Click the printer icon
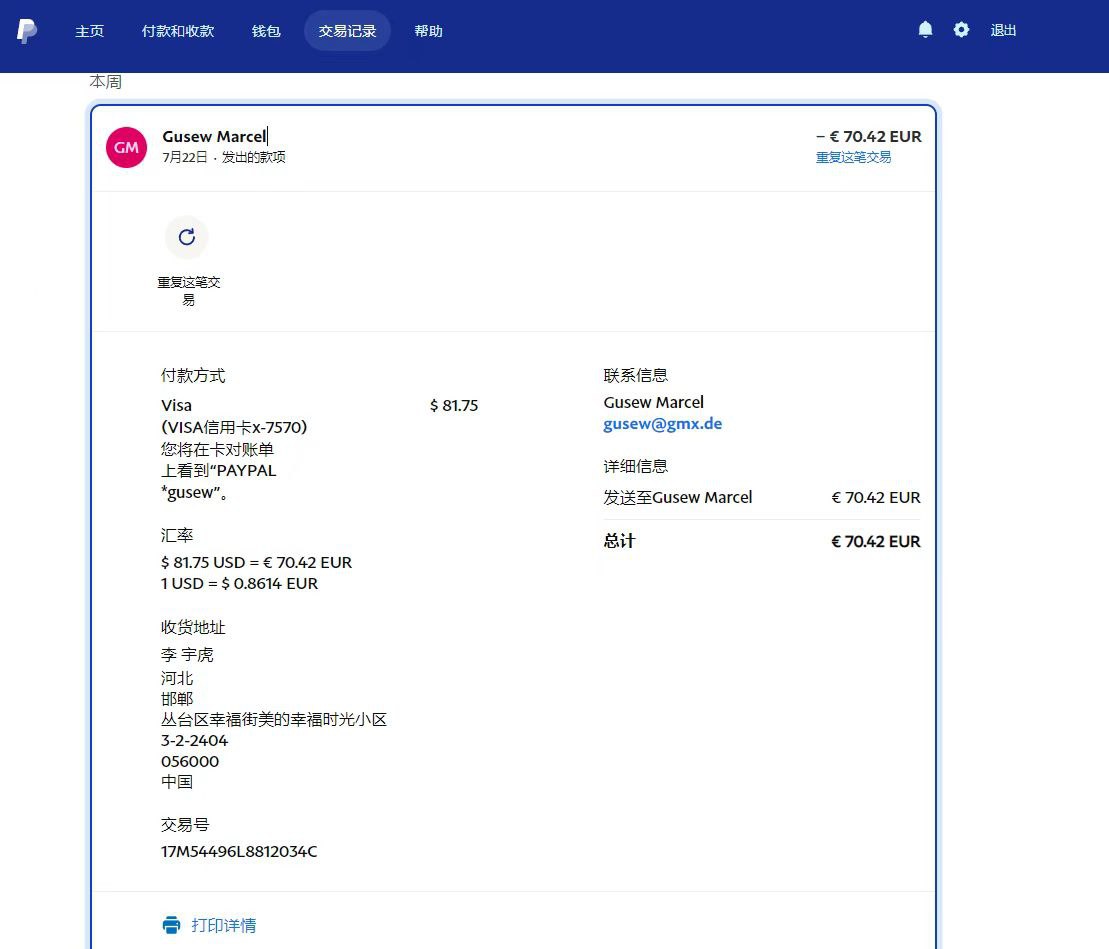1109x949 pixels. click(x=172, y=925)
